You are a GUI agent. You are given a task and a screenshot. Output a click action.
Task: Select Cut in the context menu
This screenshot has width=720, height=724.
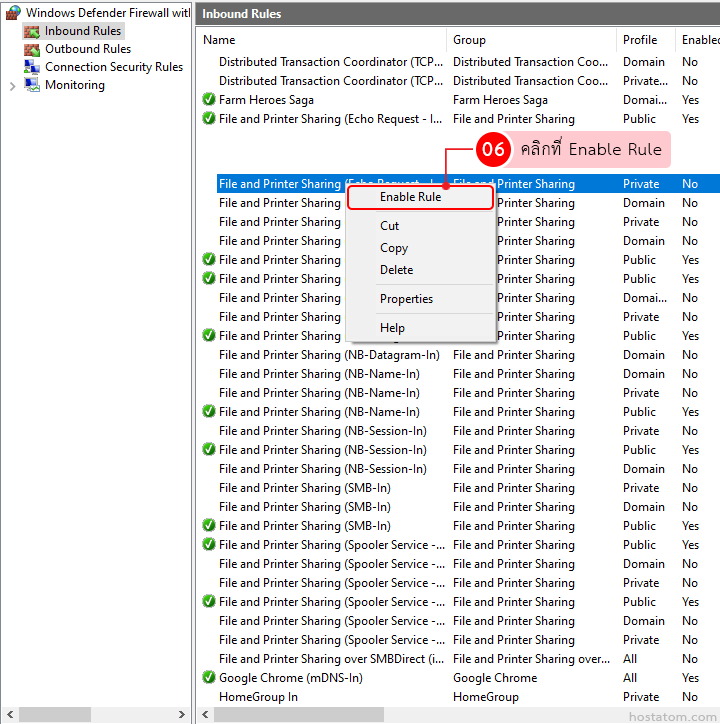tap(389, 226)
